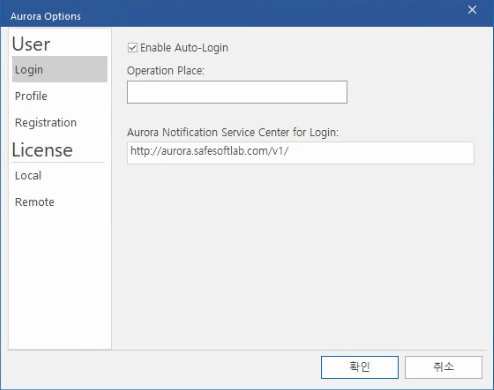Viewport: 494px width, 390px height.
Task: Click the Aurora Notification Service Center label
Action: coord(233,132)
